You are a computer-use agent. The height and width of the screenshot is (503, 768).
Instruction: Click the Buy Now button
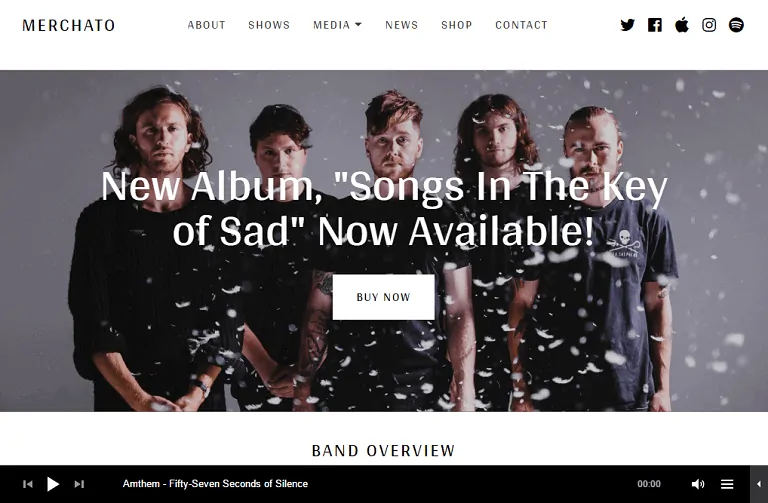click(384, 297)
